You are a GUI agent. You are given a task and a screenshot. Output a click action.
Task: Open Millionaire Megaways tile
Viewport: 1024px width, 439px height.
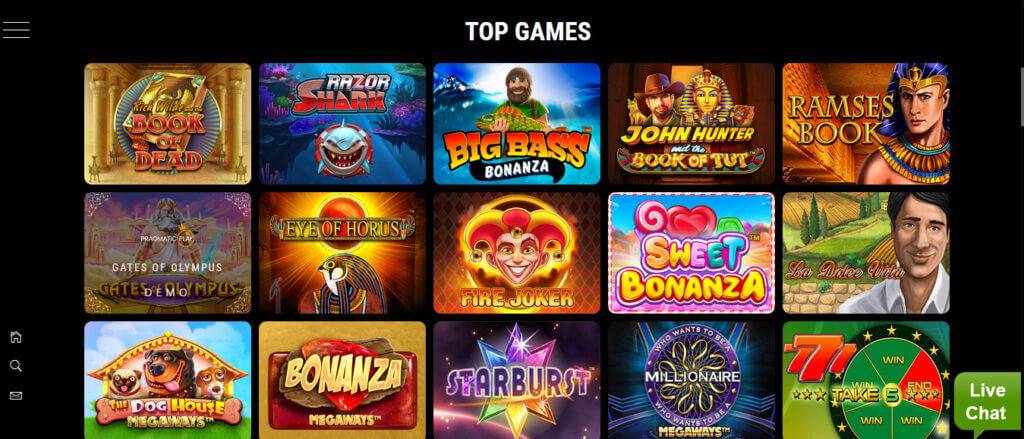coord(692,380)
